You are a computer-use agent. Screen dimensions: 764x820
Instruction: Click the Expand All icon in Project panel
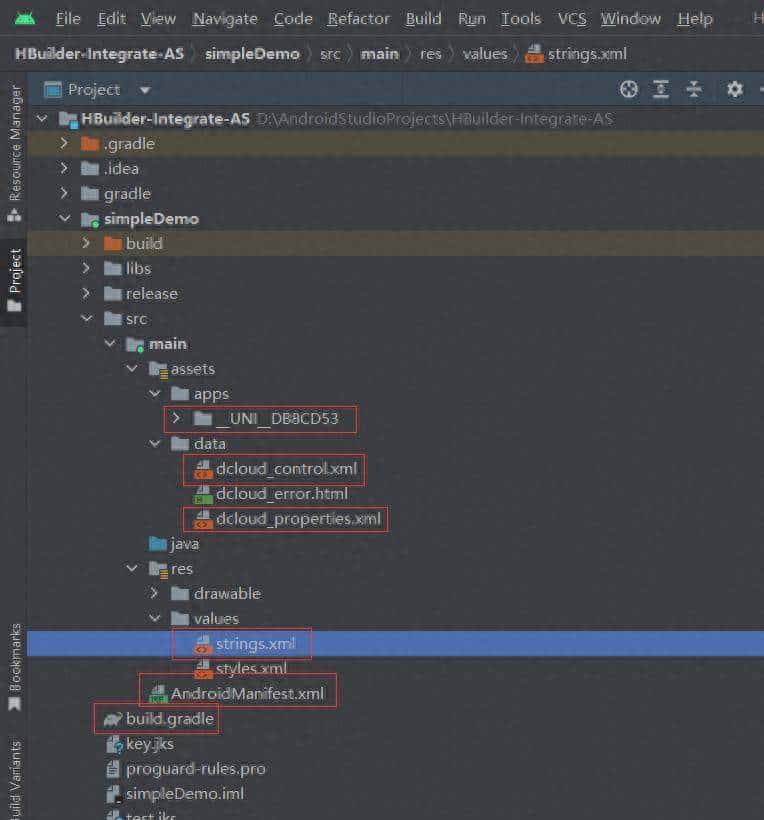point(661,90)
